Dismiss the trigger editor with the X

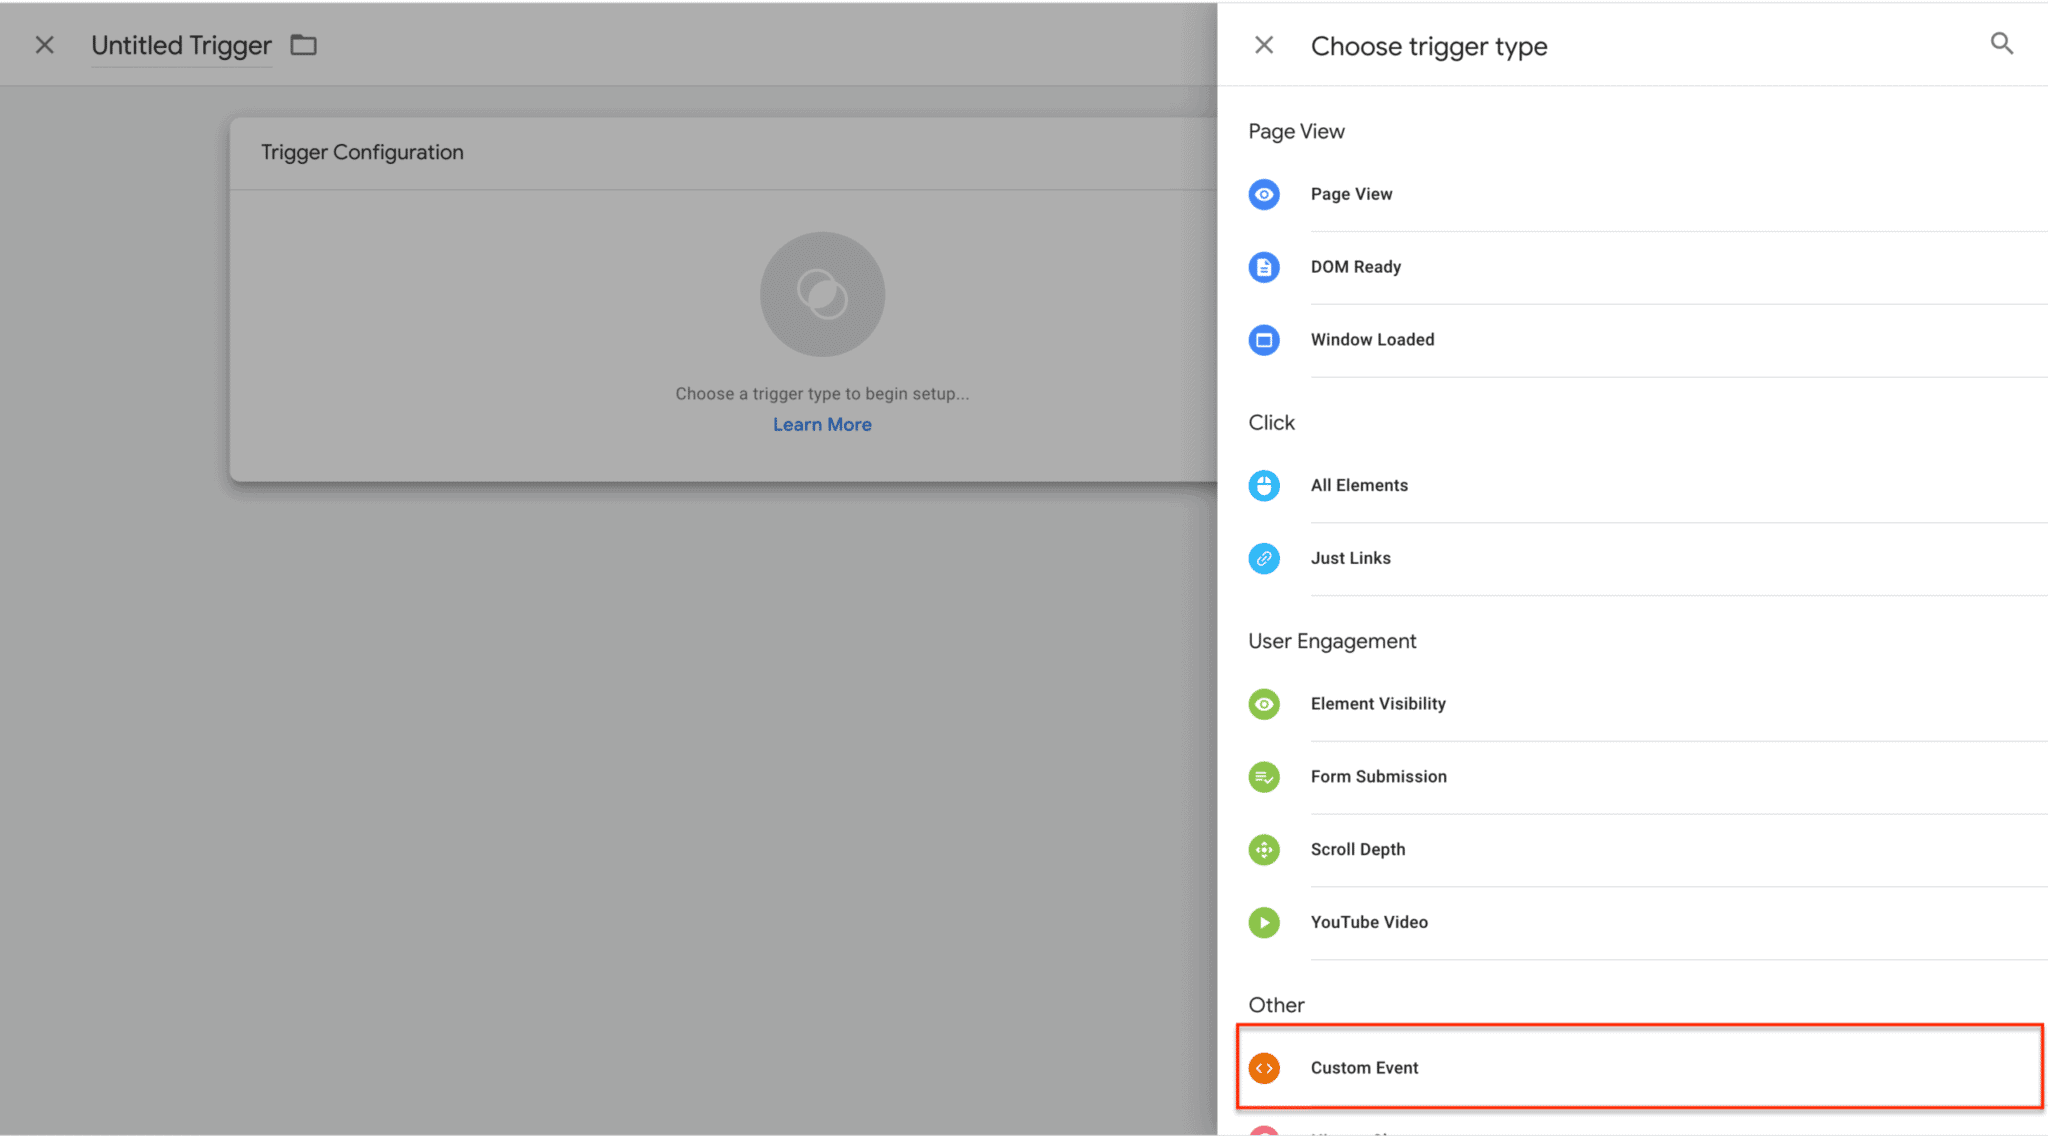tap(44, 44)
